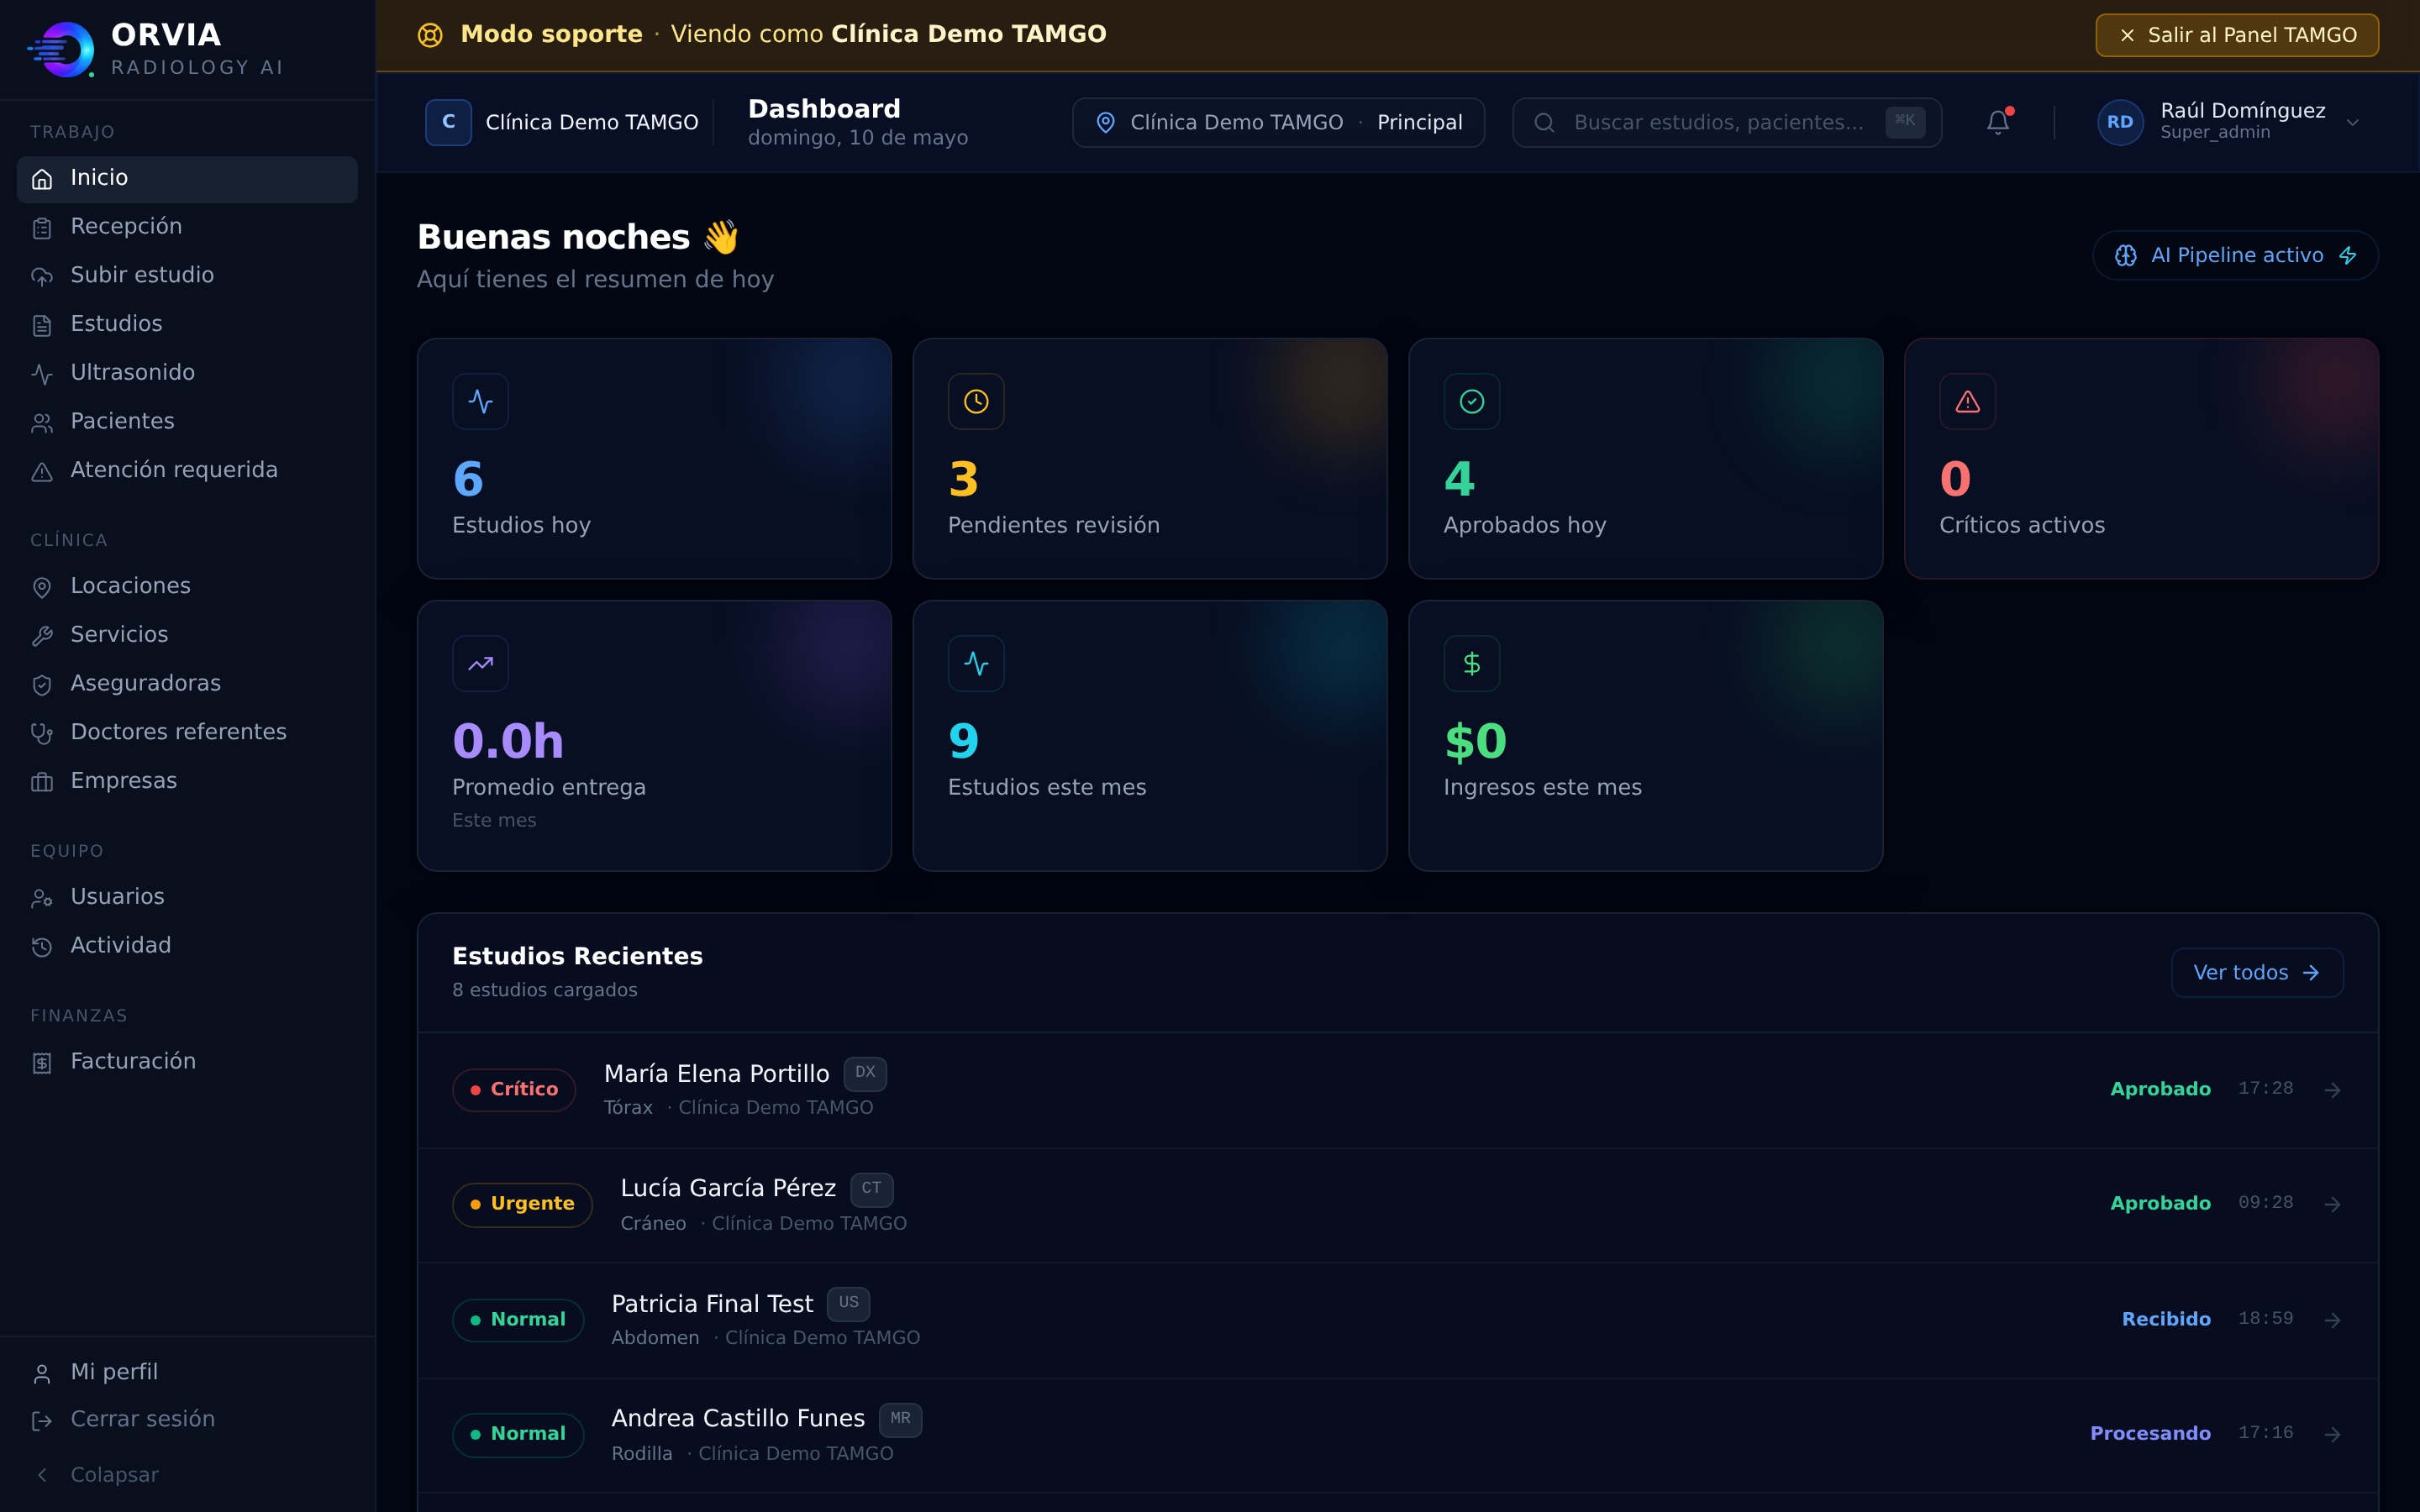
Task: Click the MR modality badge
Action: (900, 1419)
